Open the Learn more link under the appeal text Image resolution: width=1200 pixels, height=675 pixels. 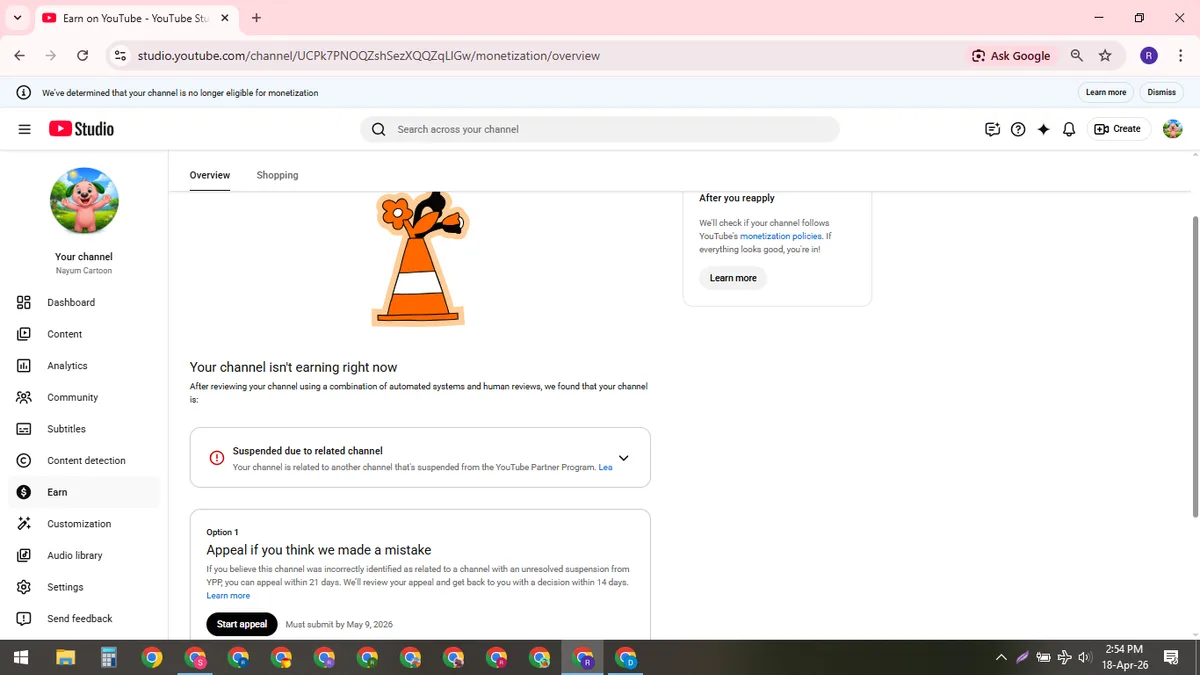[x=228, y=596]
